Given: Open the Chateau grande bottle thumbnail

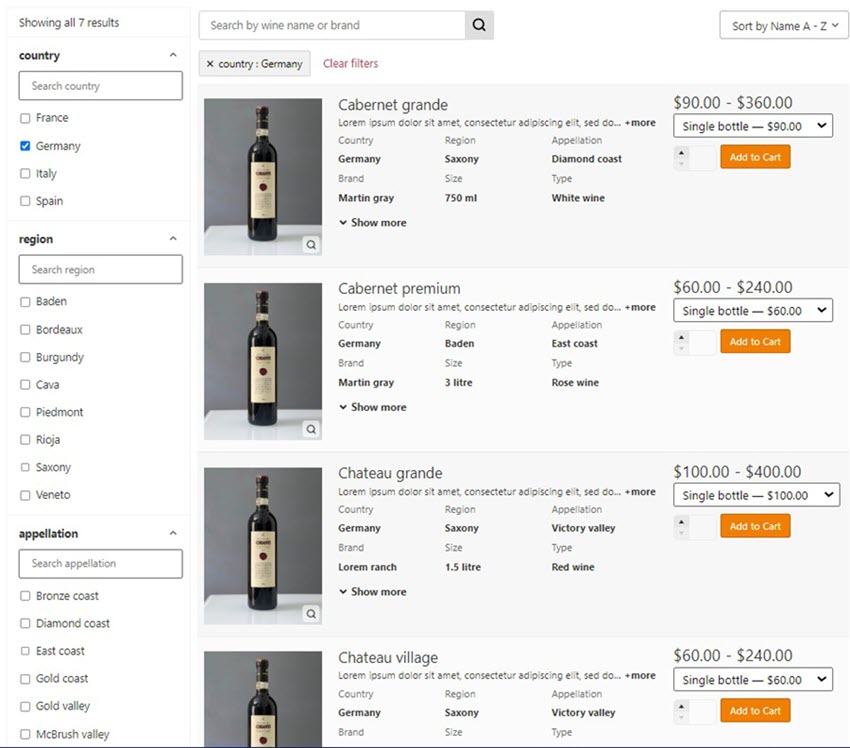Looking at the screenshot, I should pos(263,546).
